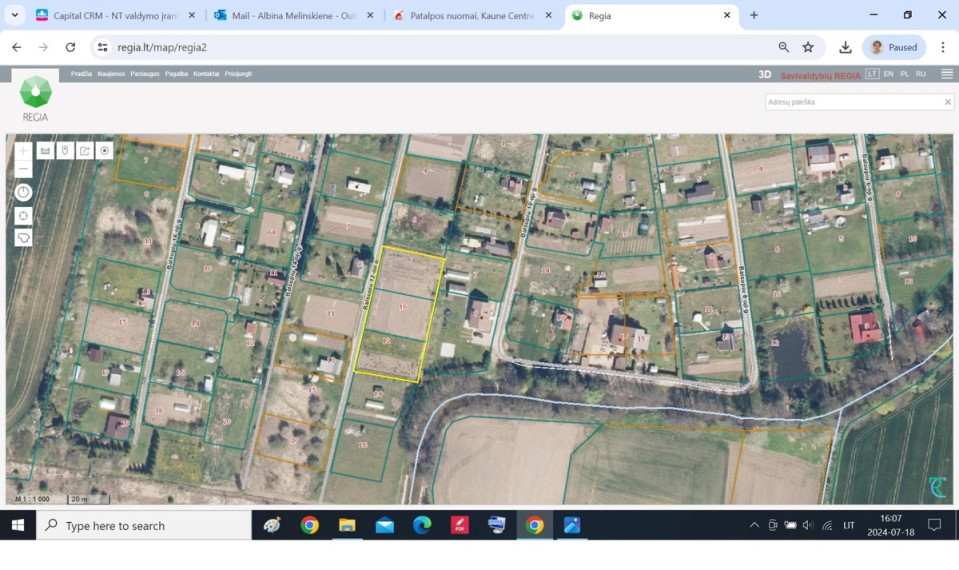Select EN language
The width and height of the screenshot is (959, 570).
pos(888,74)
